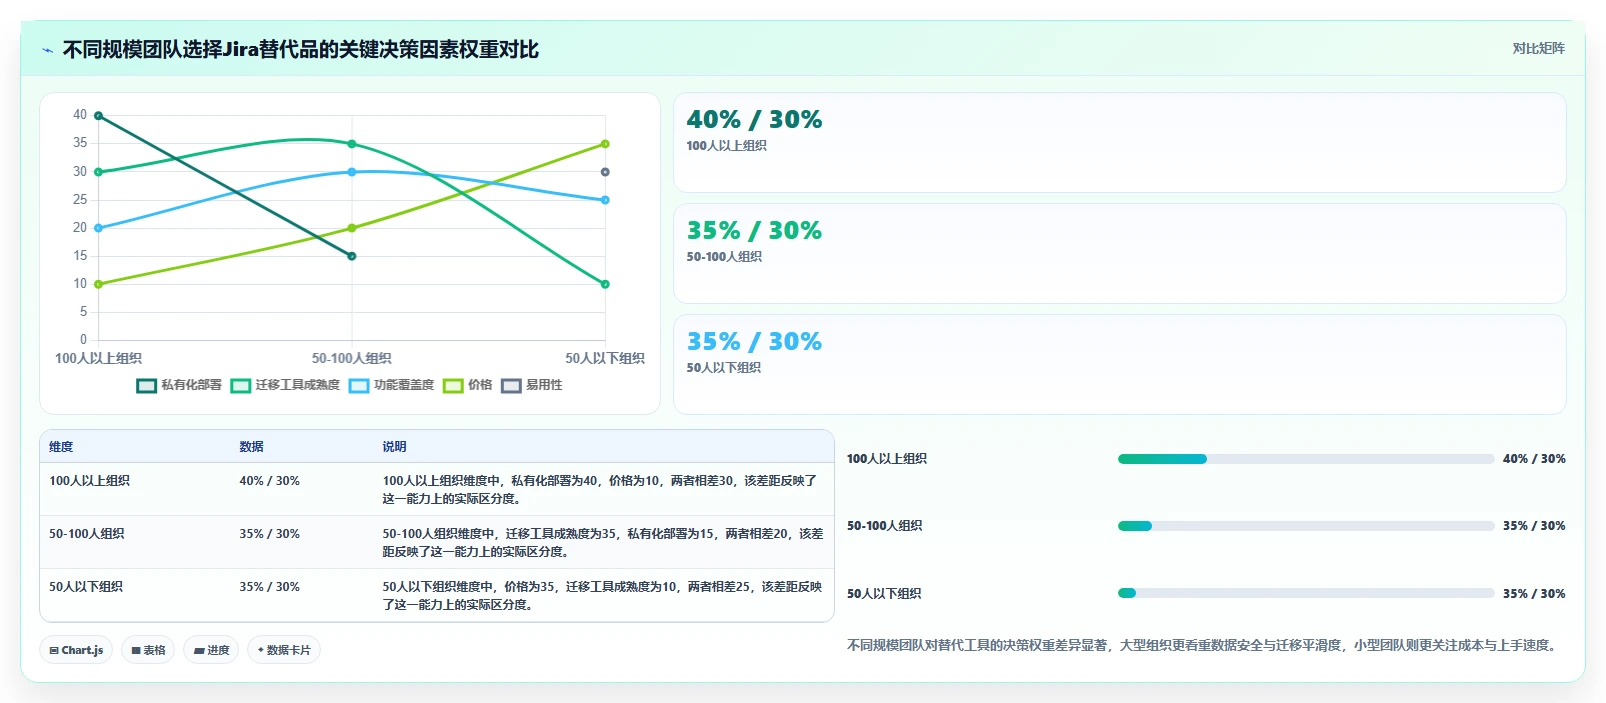This screenshot has height=703, width=1606.
Task: Toggle 功能覆盖度 legend swatch
Action: pos(359,386)
